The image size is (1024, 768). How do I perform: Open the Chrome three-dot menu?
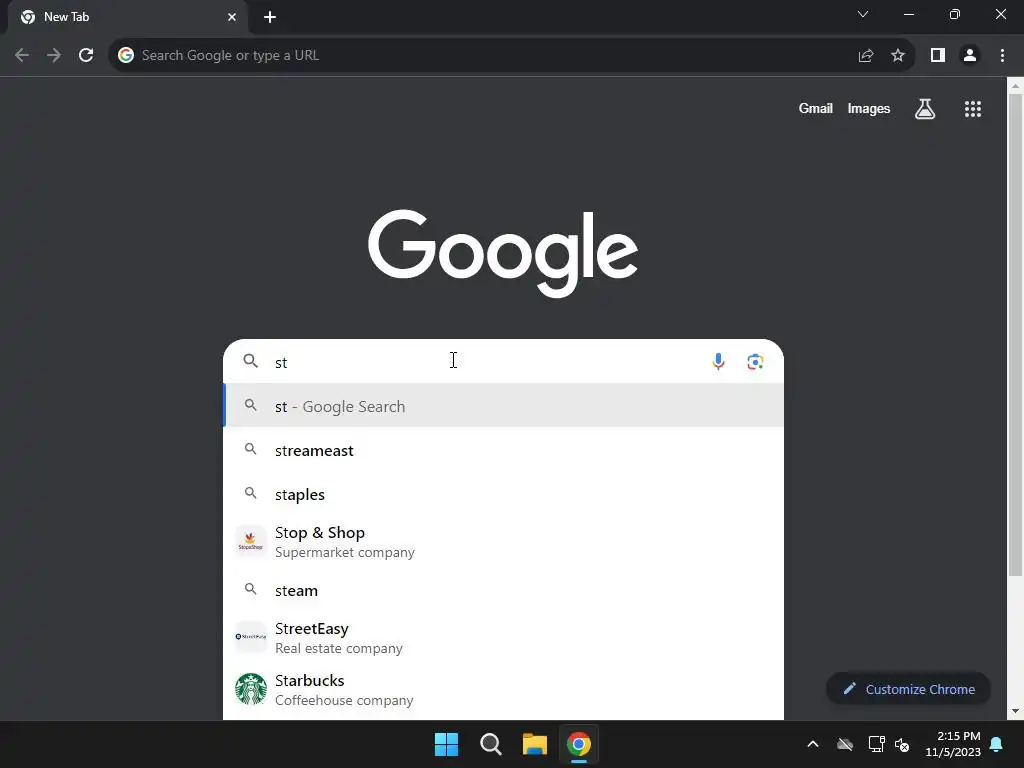coord(1002,56)
